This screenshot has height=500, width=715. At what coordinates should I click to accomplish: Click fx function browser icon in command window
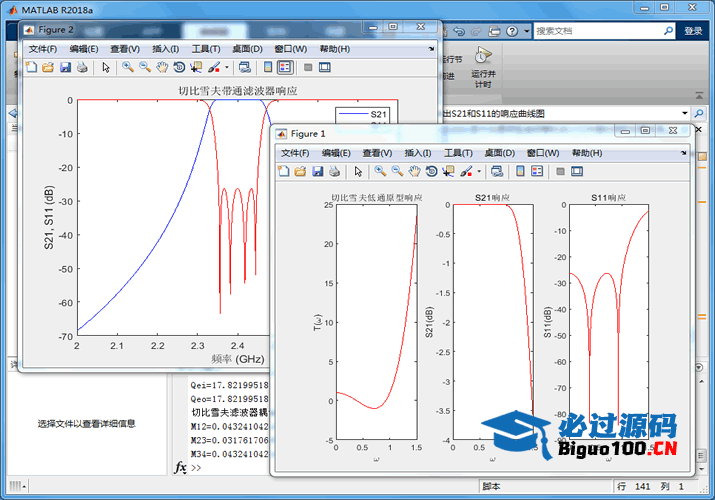click(x=181, y=468)
